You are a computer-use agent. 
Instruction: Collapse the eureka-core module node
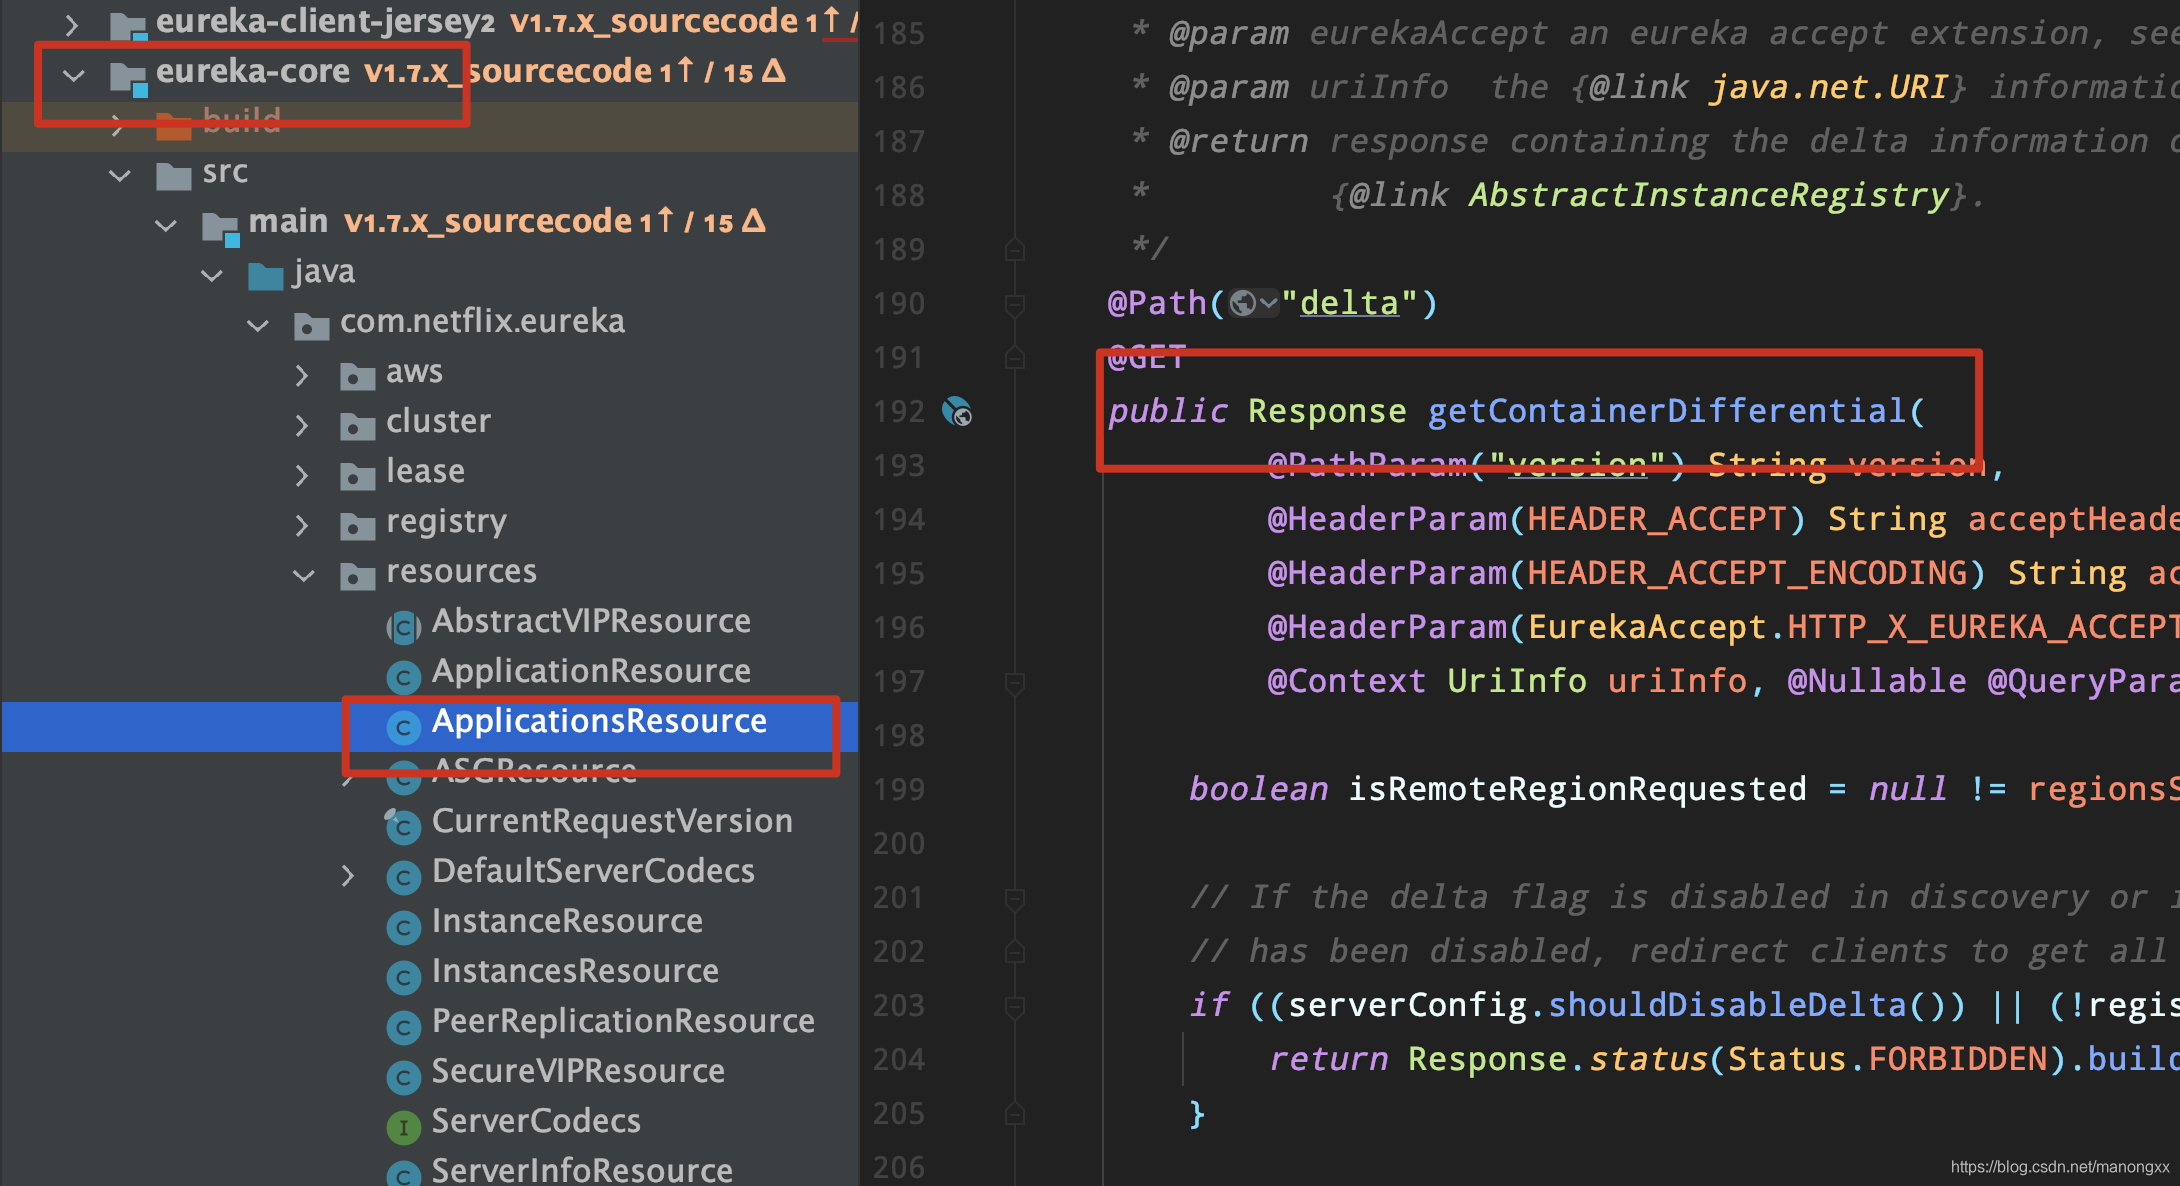tap(73, 74)
